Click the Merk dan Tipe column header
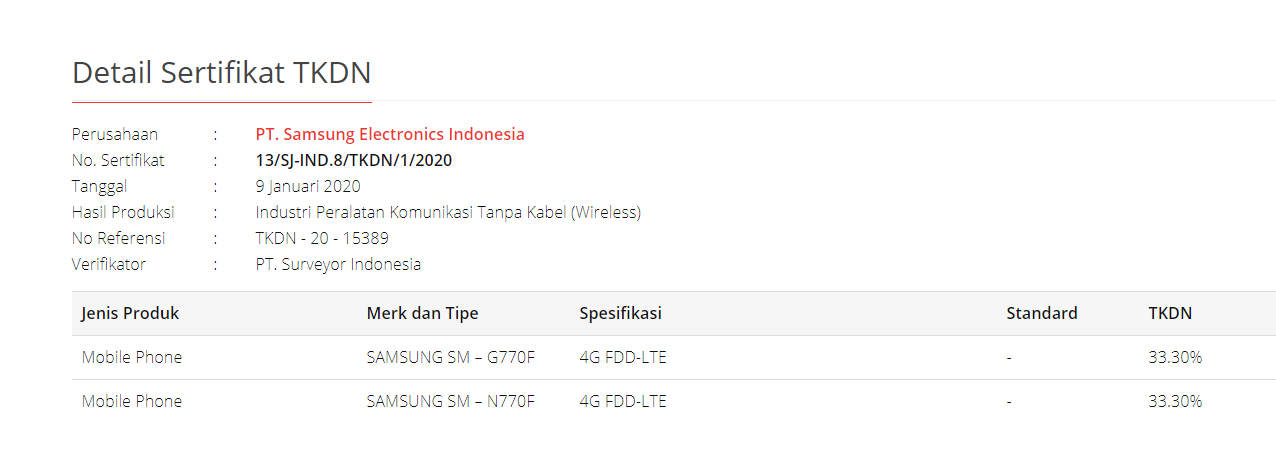 (x=423, y=313)
